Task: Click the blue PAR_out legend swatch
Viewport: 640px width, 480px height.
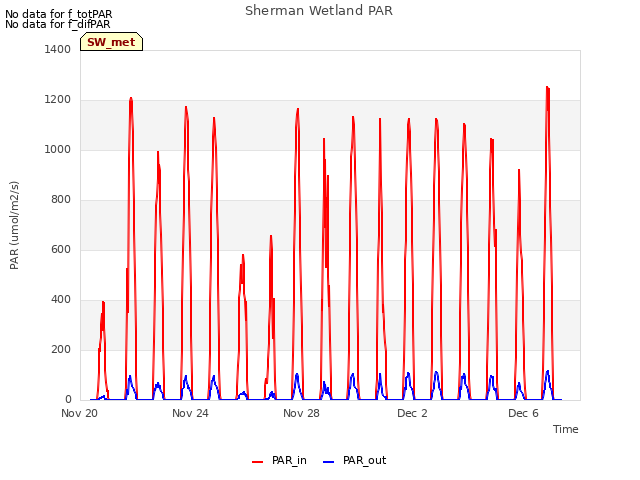Action: click(x=329, y=462)
